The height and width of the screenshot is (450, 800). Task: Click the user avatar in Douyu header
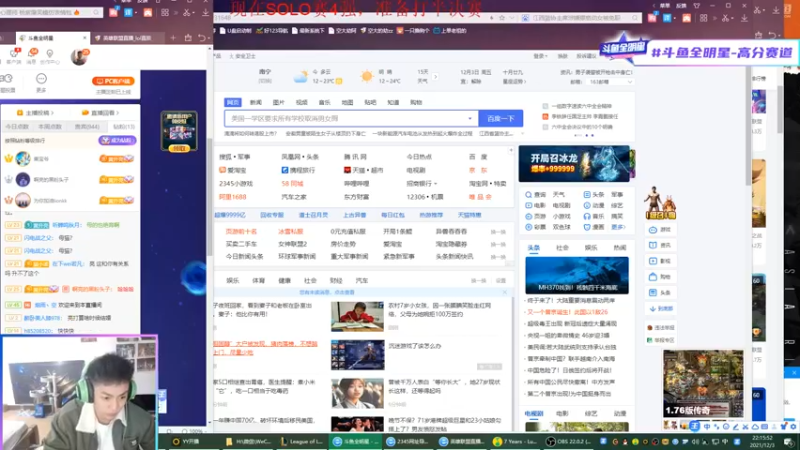[79, 56]
